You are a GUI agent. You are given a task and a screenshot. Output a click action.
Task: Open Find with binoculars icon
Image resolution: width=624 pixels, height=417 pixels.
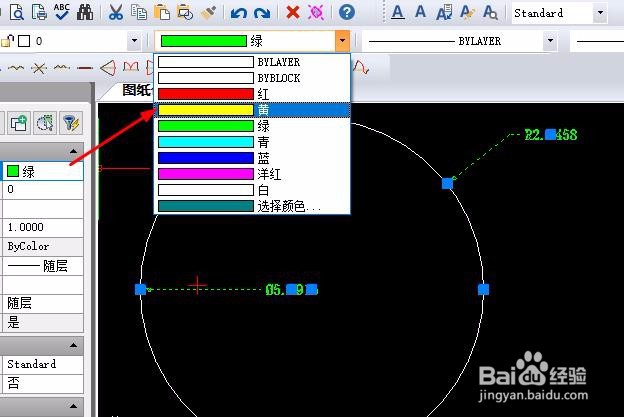click(85, 12)
